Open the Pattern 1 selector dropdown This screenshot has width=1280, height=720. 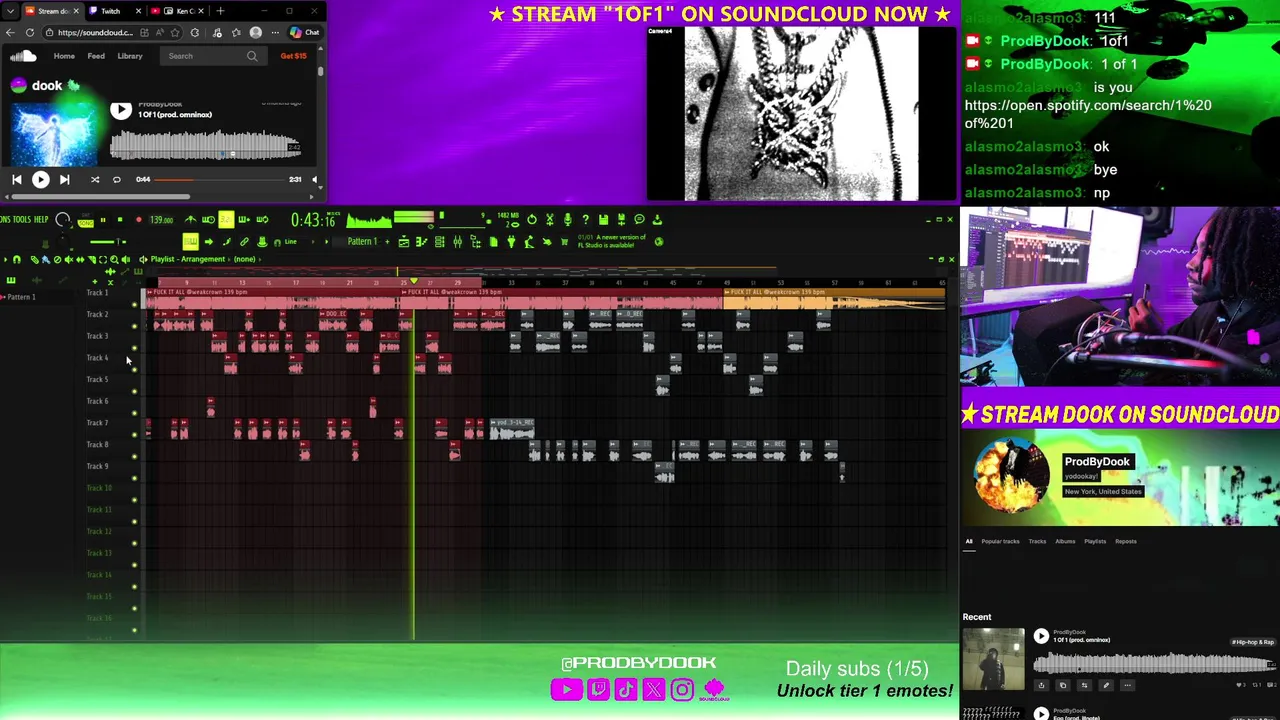362,242
